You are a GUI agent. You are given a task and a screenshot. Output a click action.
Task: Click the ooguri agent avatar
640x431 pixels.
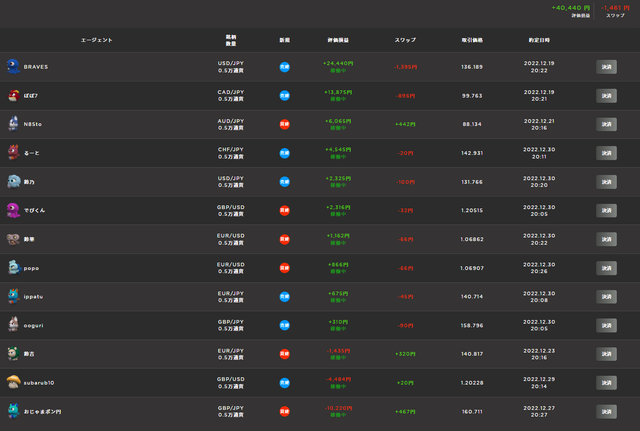point(13,325)
